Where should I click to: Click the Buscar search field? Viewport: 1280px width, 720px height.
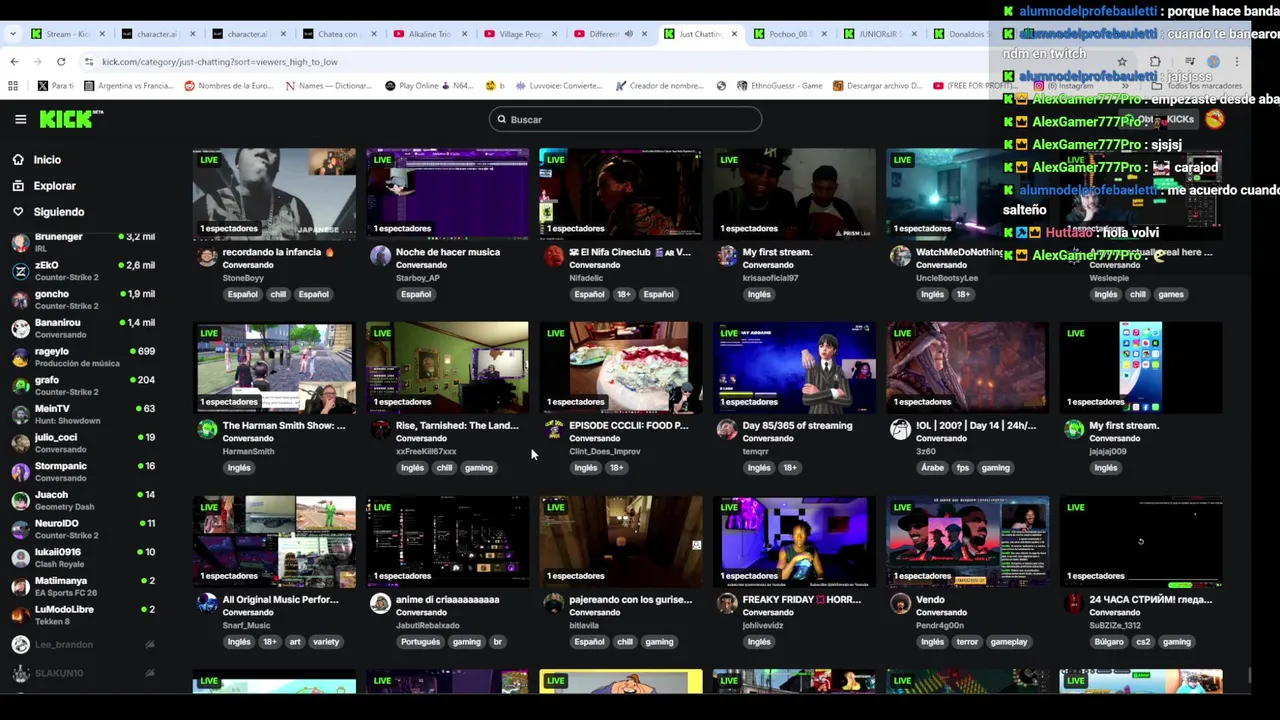(625, 120)
